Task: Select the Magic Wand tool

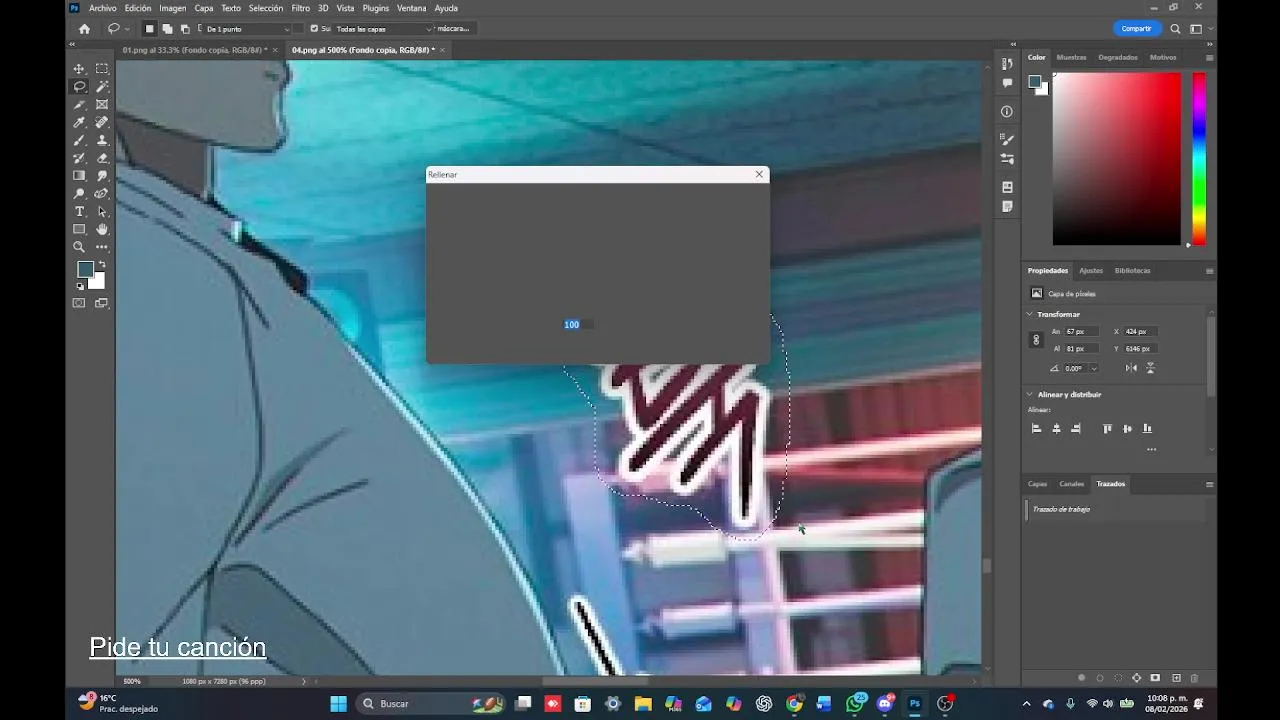Action: click(102, 86)
